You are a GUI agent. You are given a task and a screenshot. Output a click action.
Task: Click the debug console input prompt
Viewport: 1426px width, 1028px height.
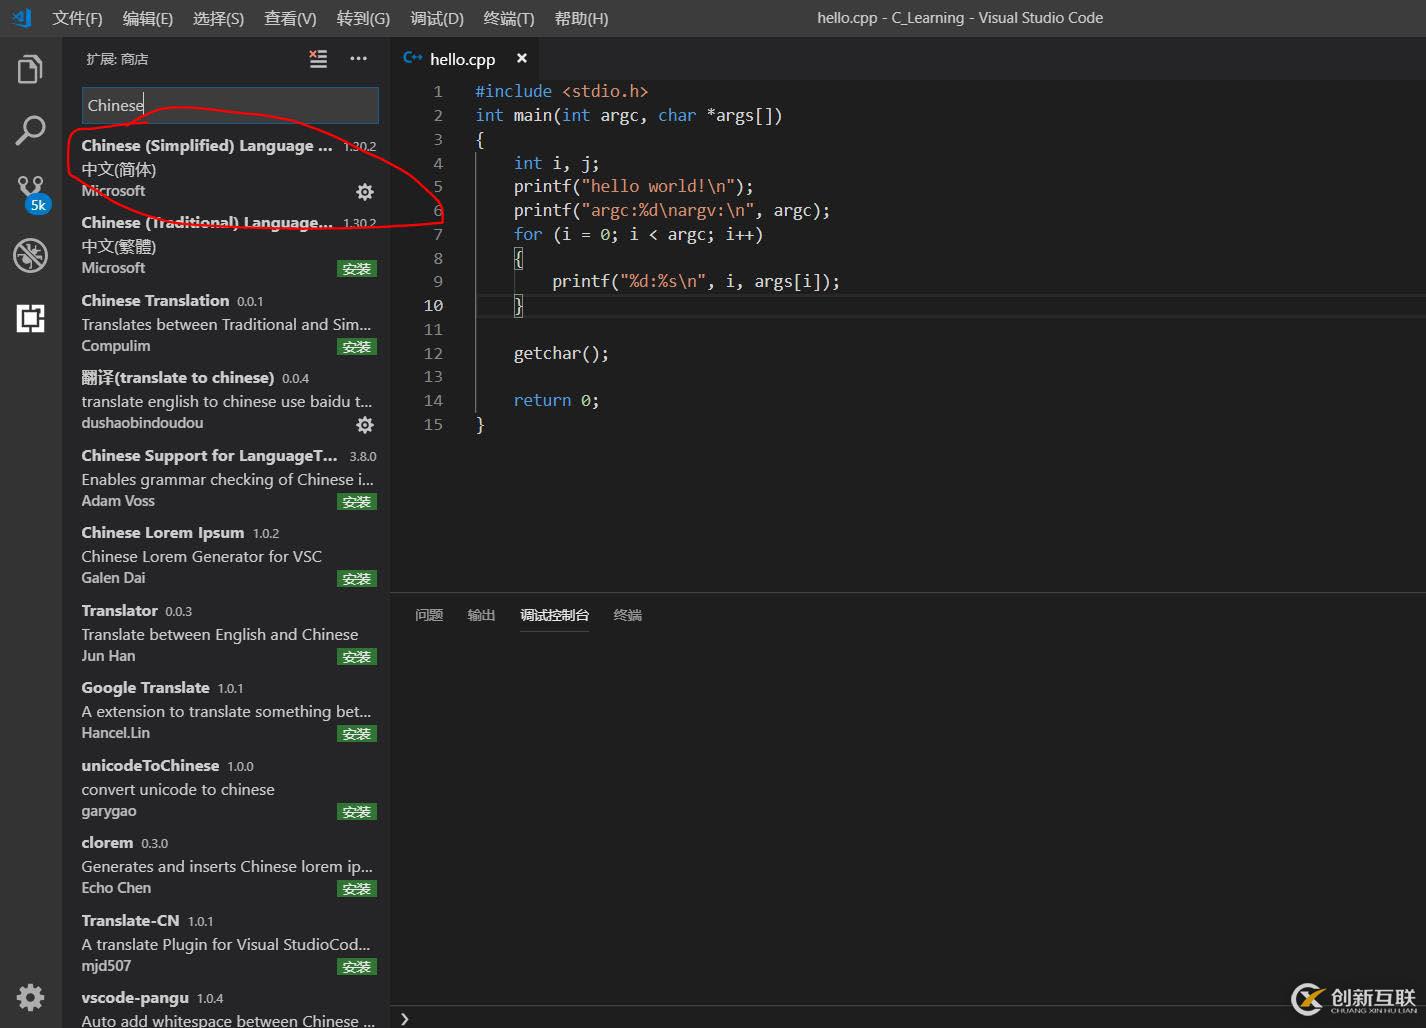click(404, 1018)
